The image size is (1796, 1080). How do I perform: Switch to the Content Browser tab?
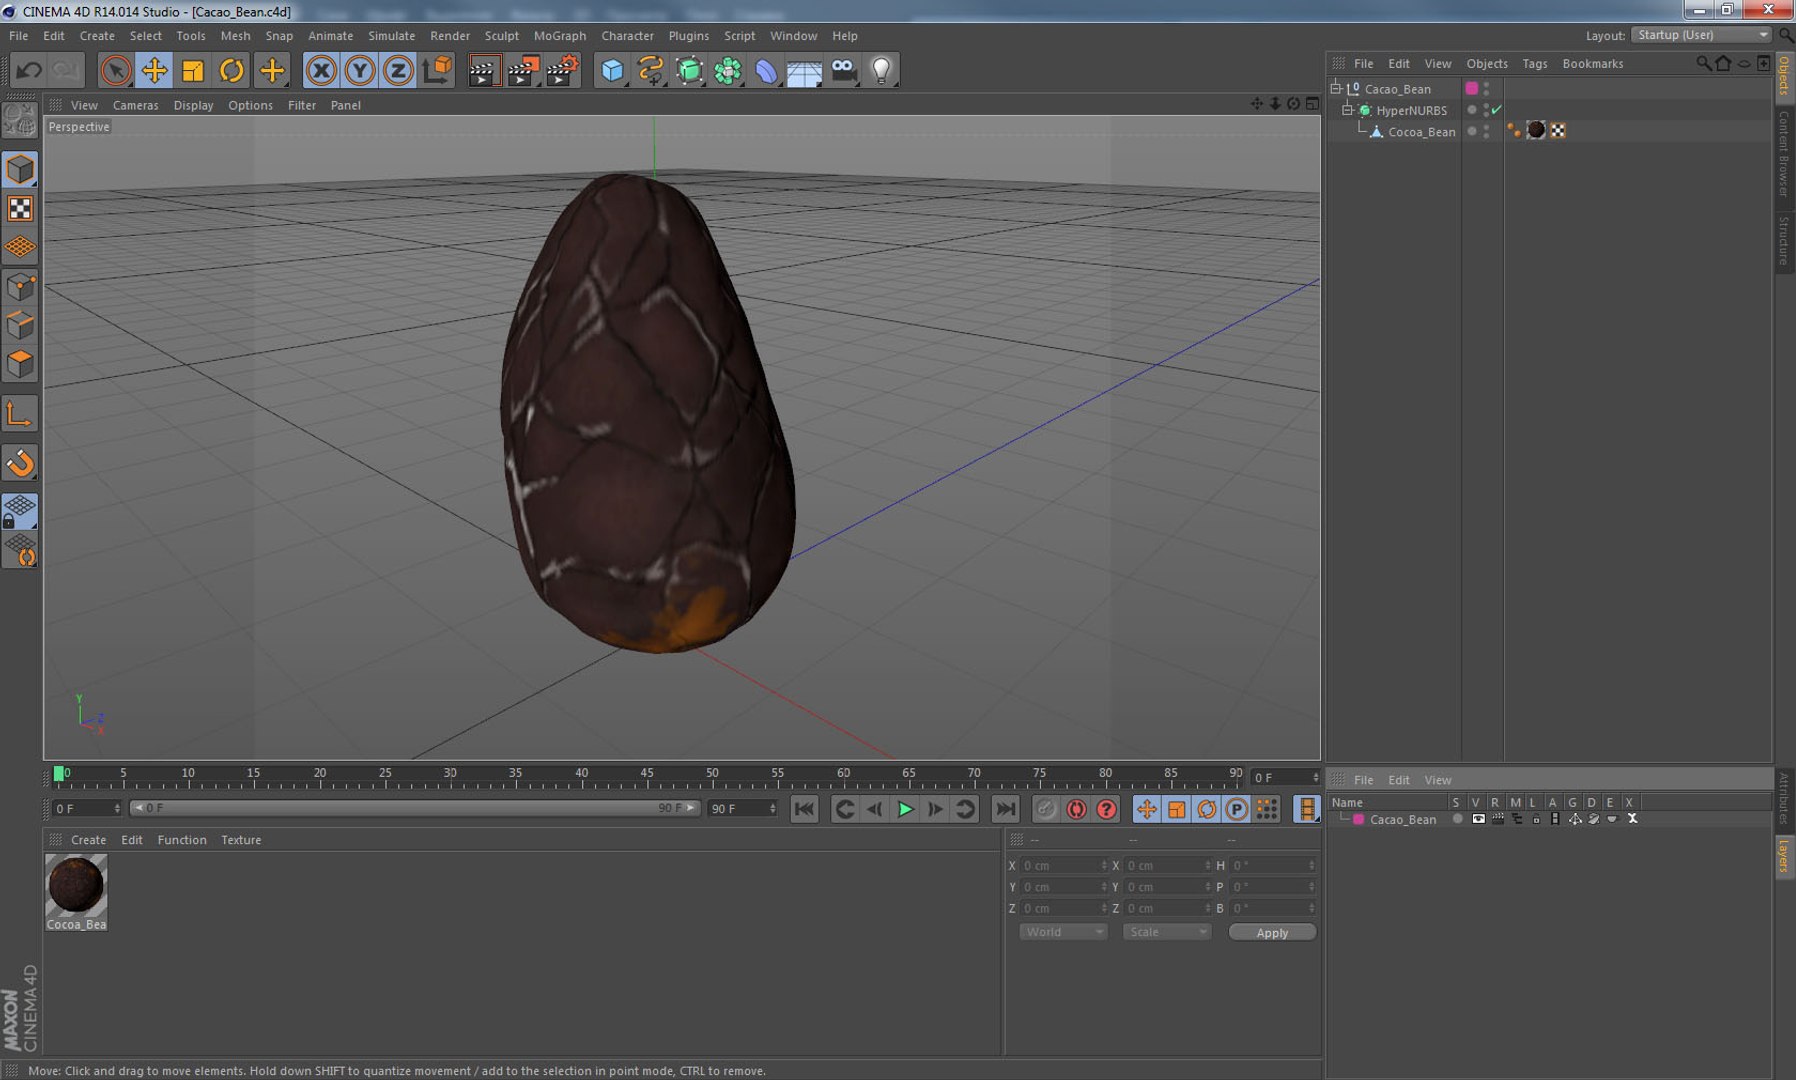coord(1784,153)
